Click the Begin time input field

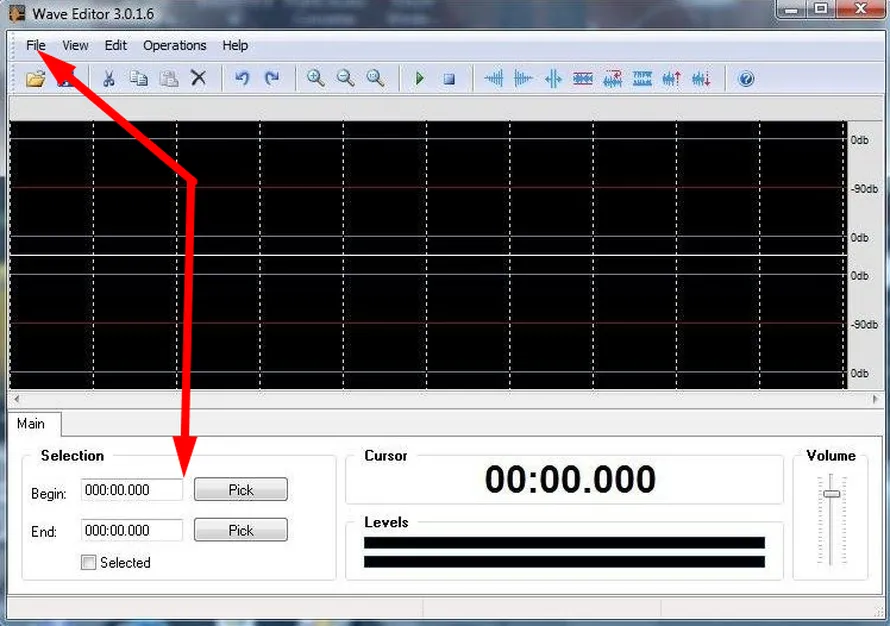[132, 490]
